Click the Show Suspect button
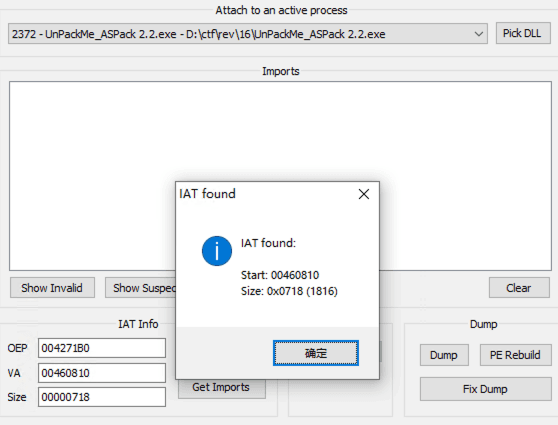Screen dimensions: 558x425 [x=141, y=288]
